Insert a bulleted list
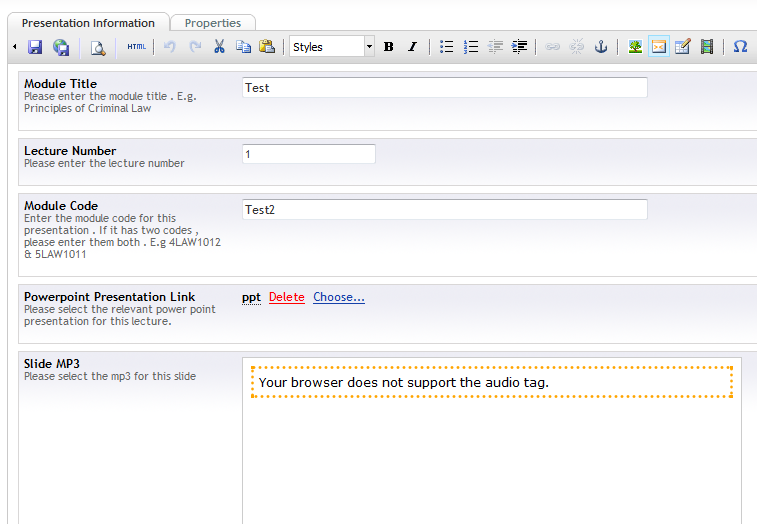 [x=447, y=47]
